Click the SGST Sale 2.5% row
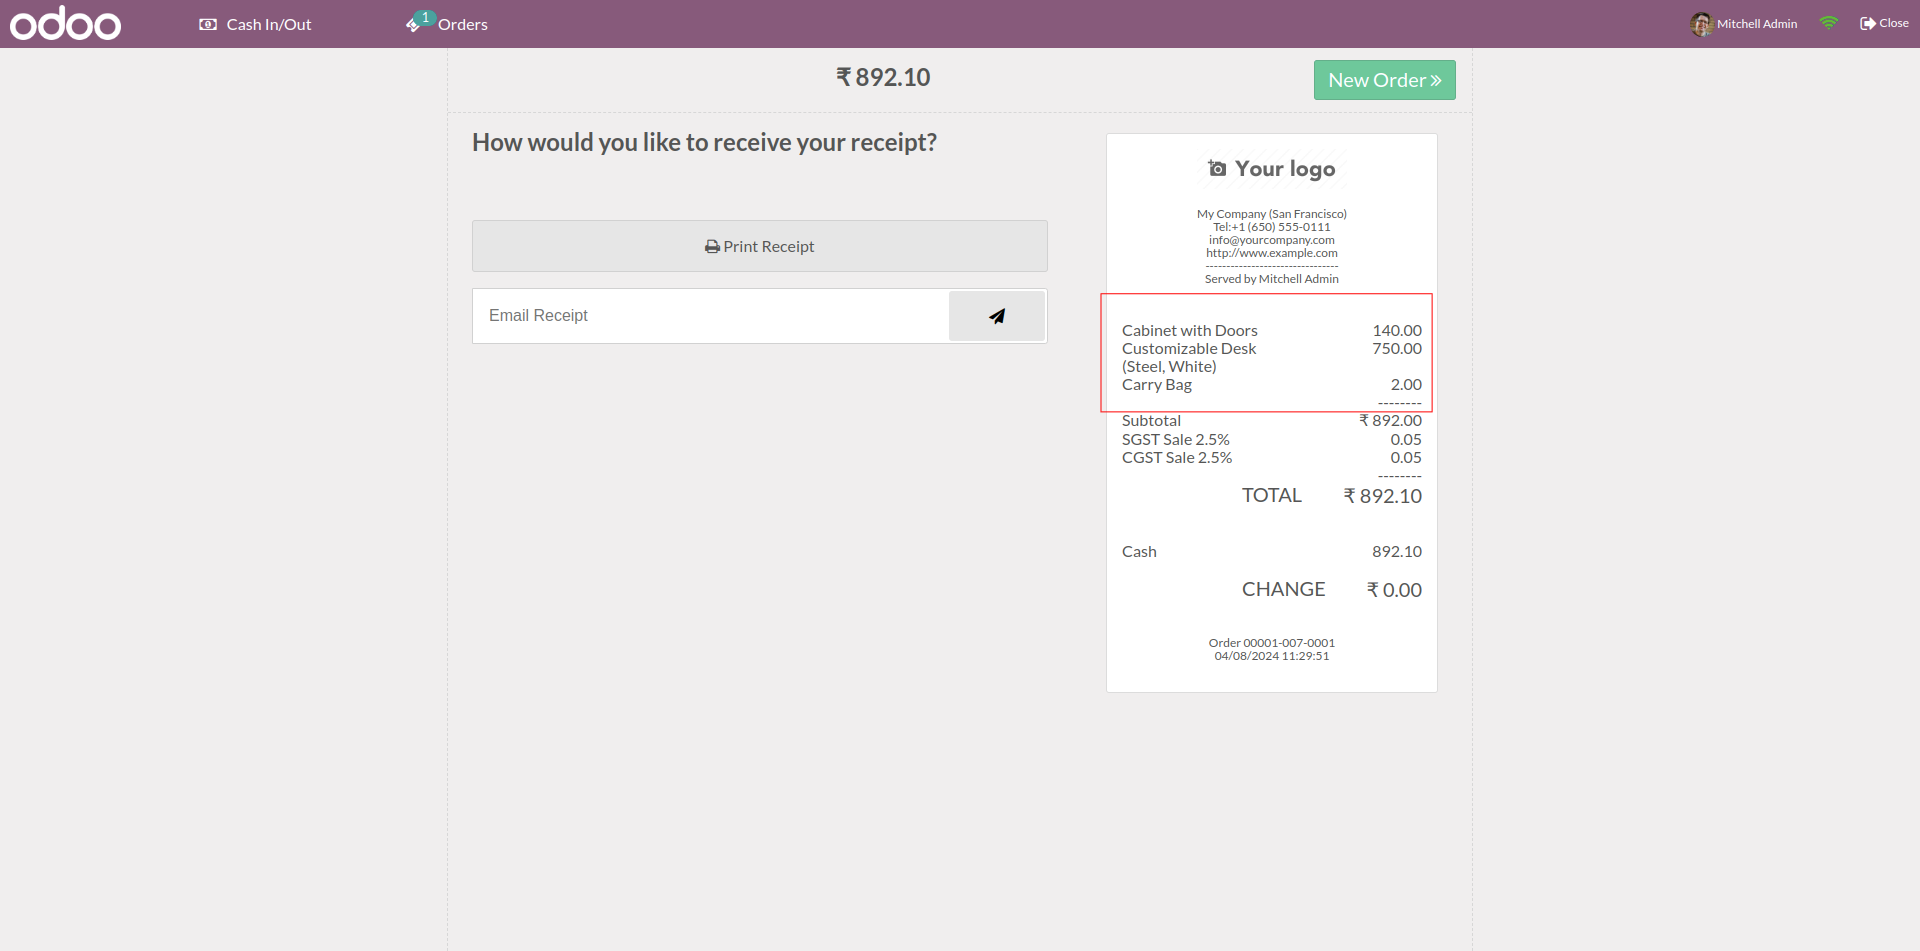The height and width of the screenshot is (951, 1920). click(1271, 440)
